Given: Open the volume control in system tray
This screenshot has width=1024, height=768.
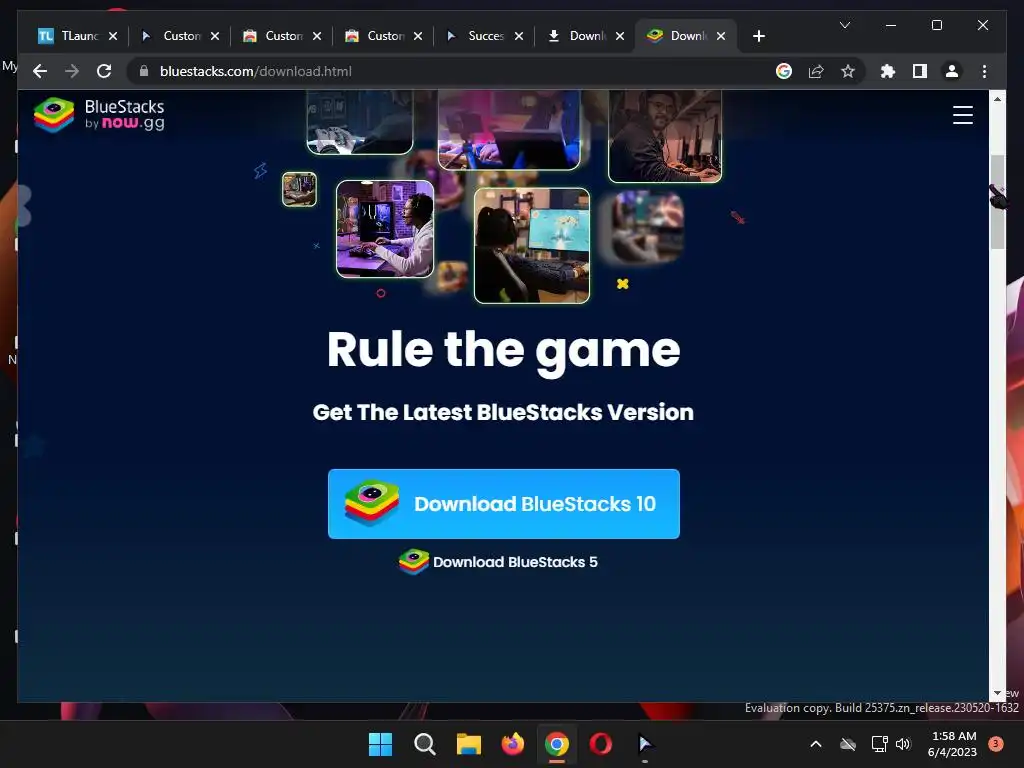Looking at the screenshot, I should click(x=903, y=744).
